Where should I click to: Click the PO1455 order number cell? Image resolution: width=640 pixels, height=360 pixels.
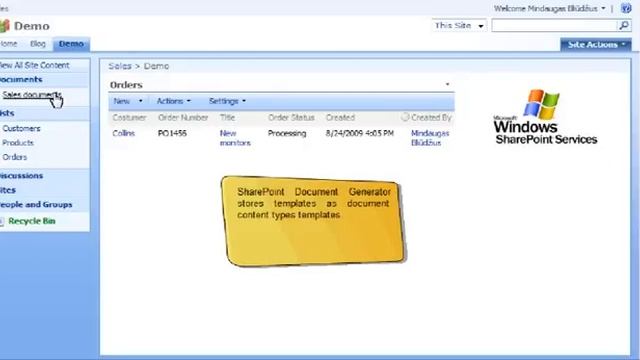click(172, 133)
